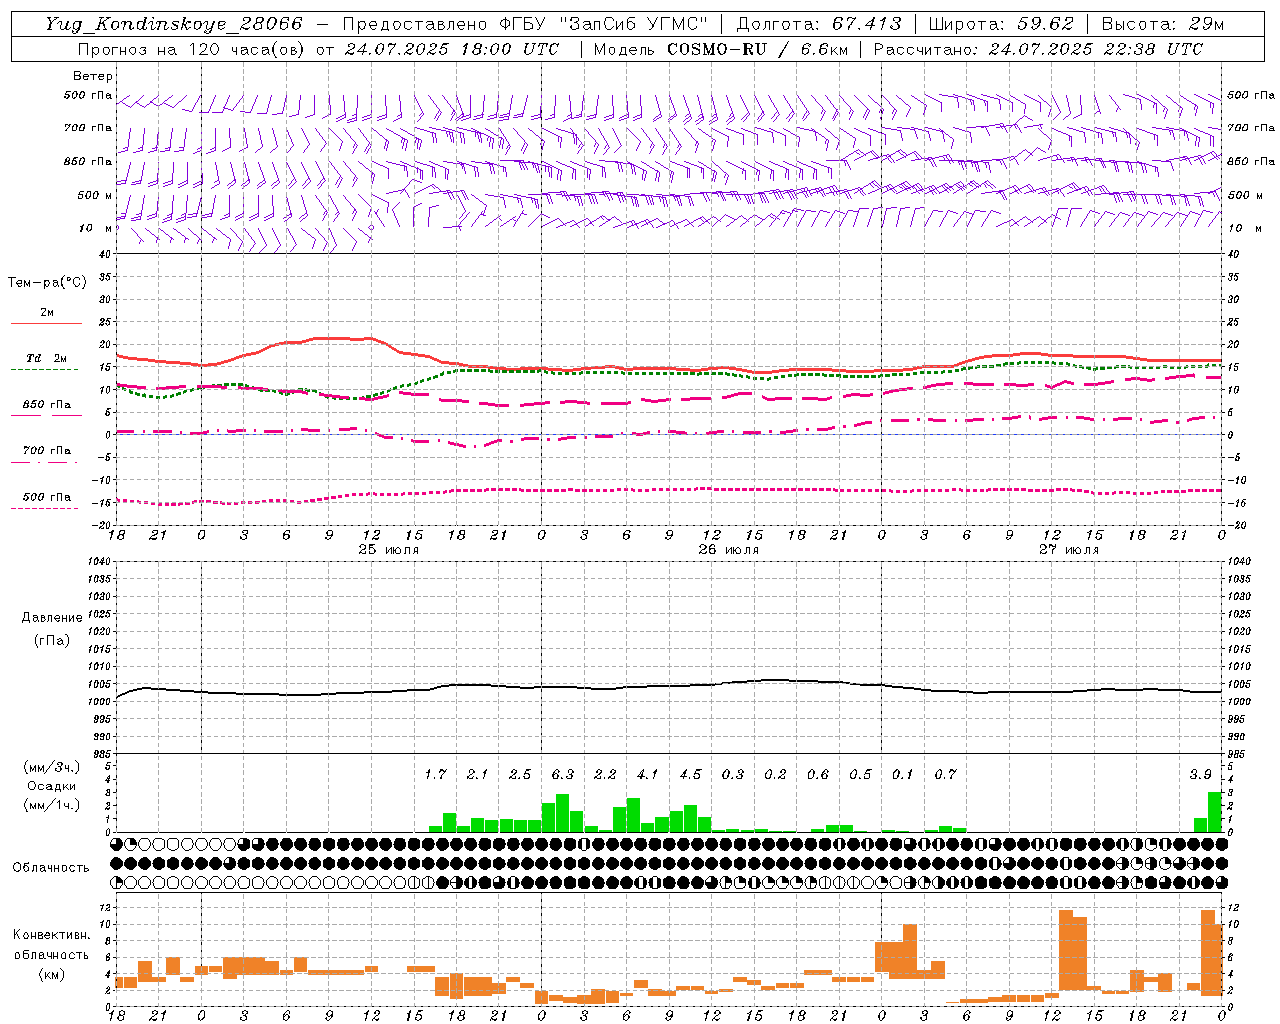Click the 'Td 2м' dew point legend entry
Image resolution: width=1280 pixels, height=1024 pixels.
[47, 358]
